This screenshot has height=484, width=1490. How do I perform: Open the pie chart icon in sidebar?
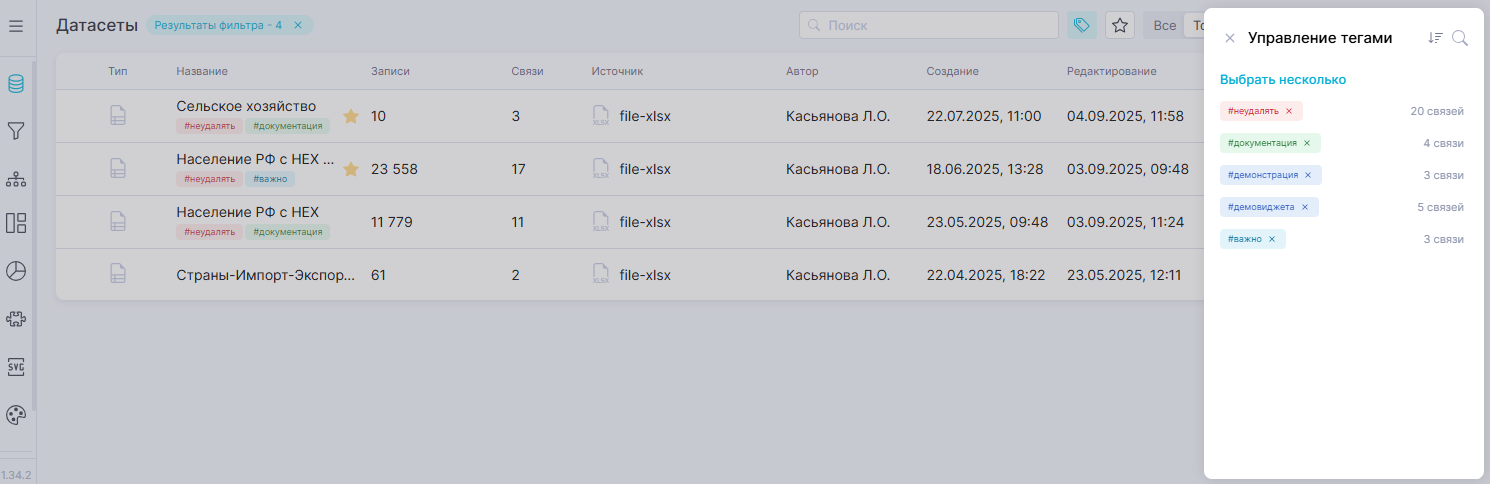[16, 271]
